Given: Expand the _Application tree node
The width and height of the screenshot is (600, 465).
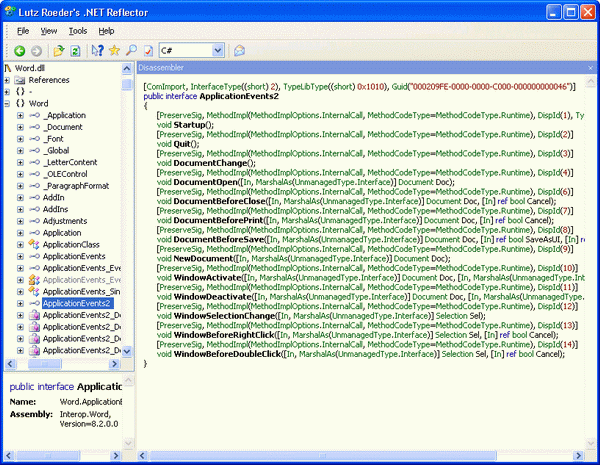Looking at the screenshot, I should 20,116.
